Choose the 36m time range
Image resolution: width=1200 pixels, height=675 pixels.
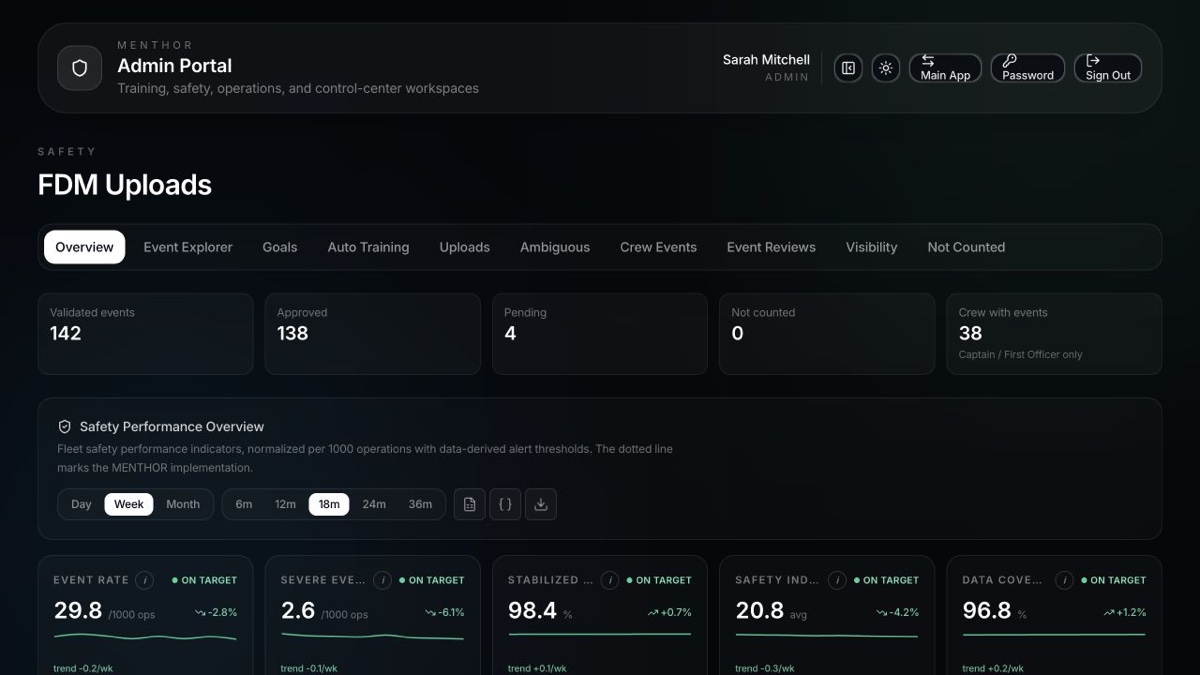coord(420,504)
